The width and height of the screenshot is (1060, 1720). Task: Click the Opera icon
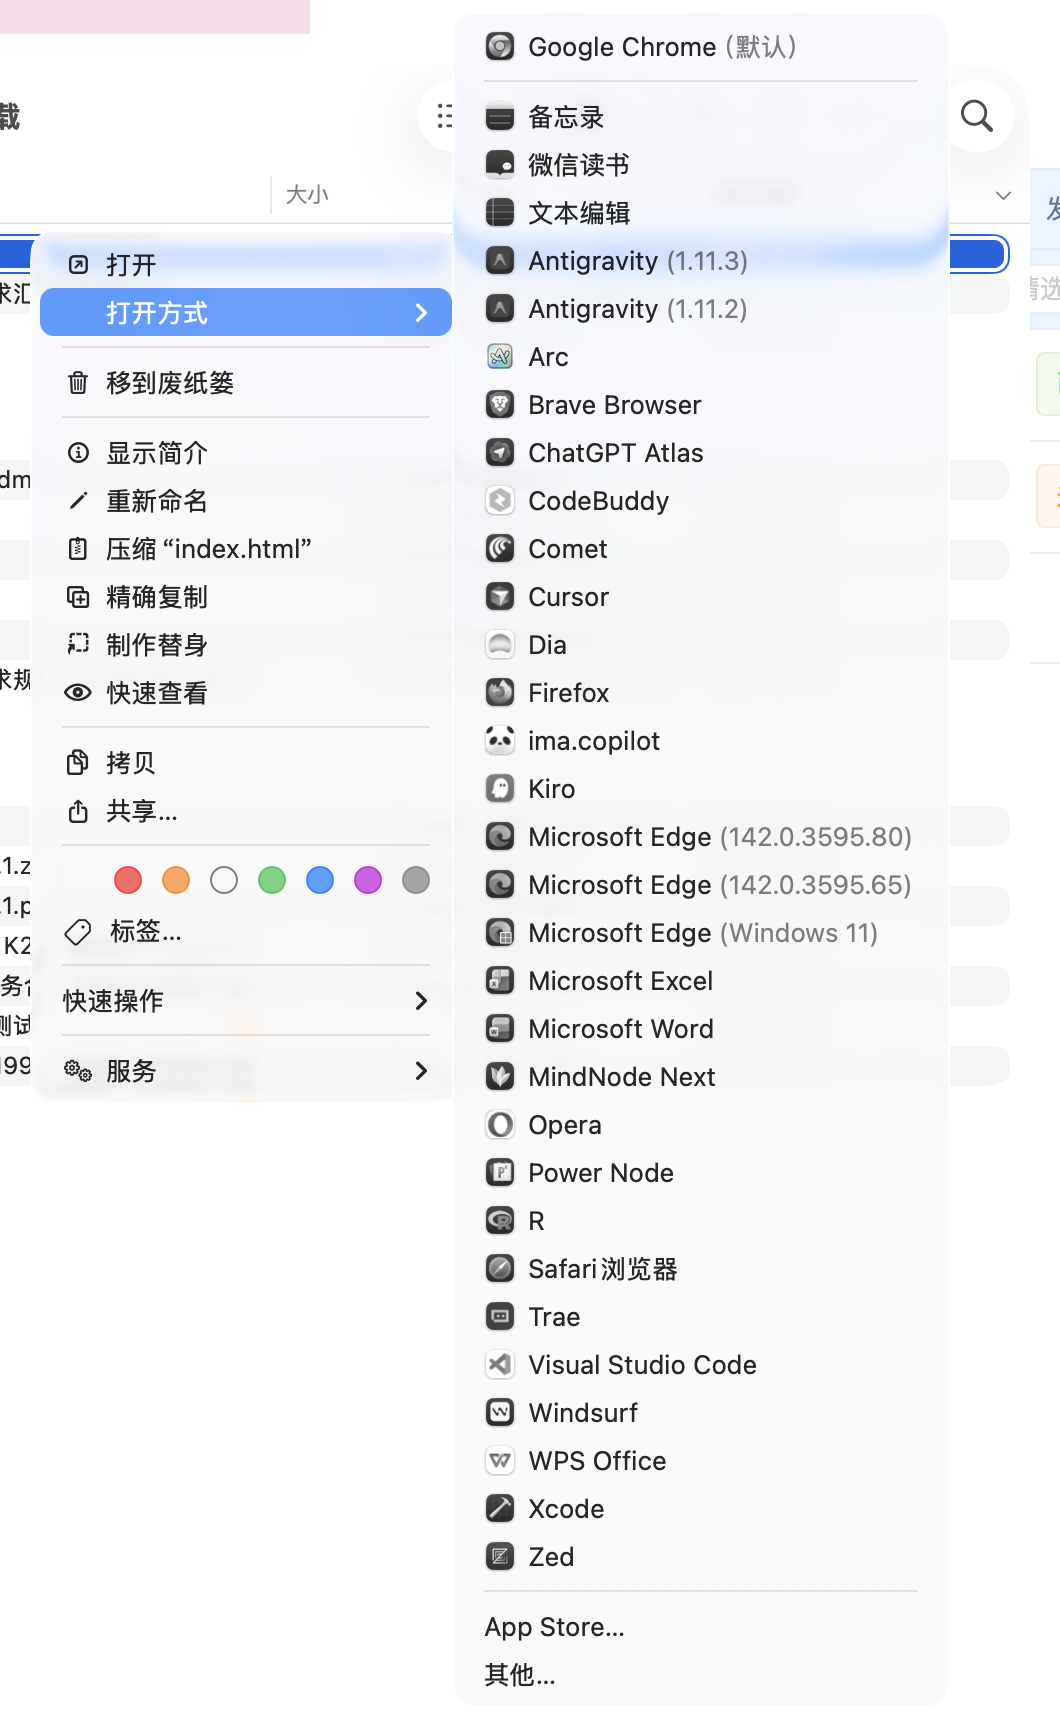[x=500, y=1124]
